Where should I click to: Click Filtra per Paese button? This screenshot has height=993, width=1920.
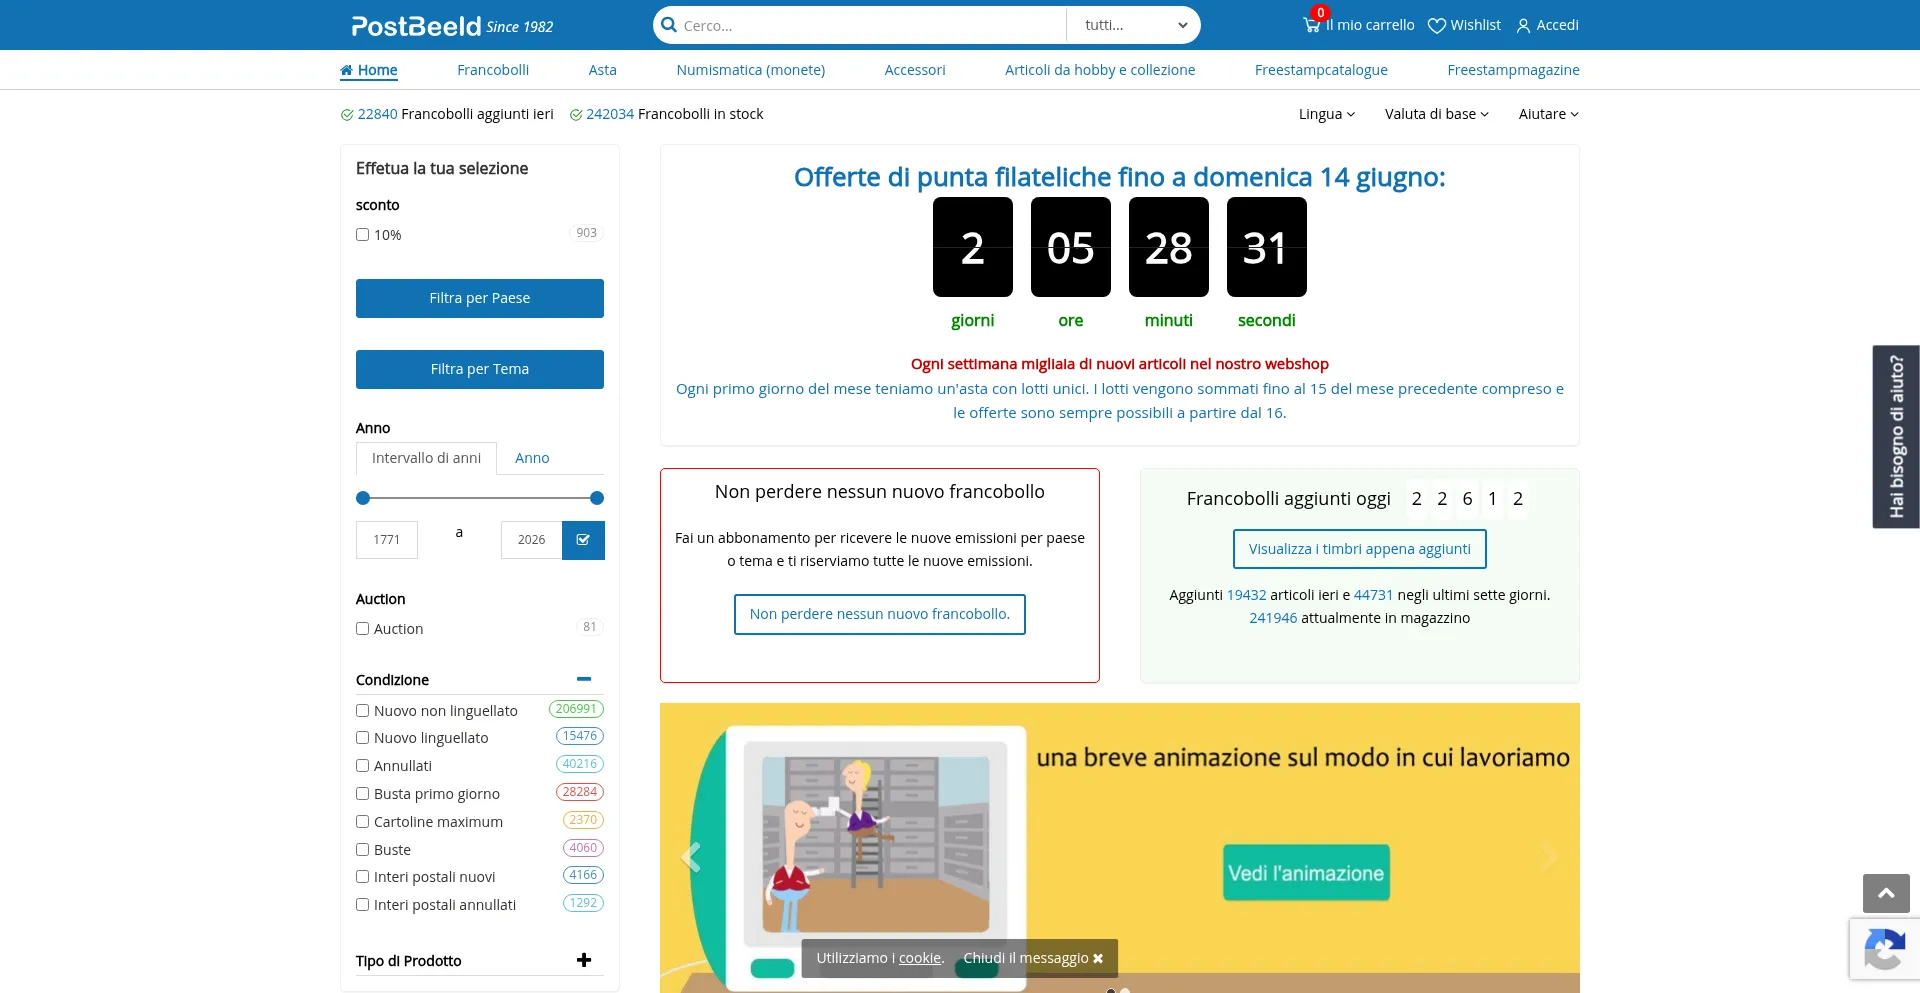[x=480, y=298]
